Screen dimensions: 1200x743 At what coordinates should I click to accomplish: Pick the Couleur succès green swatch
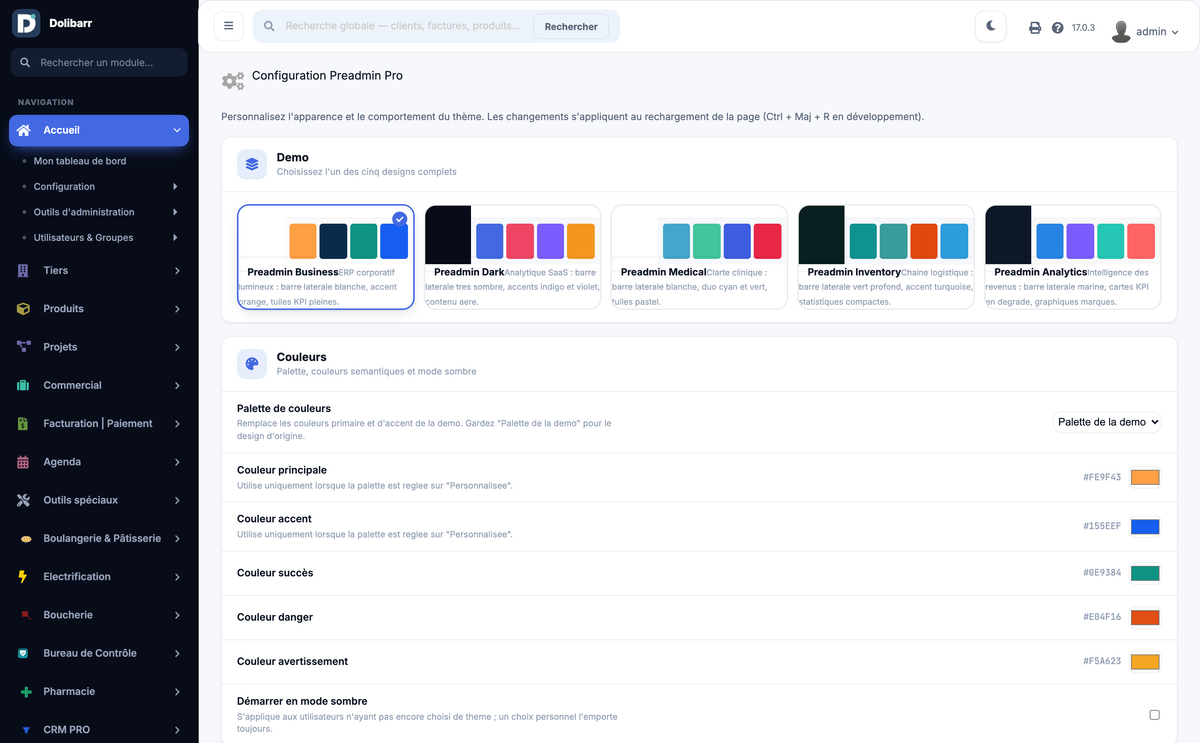pos(1145,574)
